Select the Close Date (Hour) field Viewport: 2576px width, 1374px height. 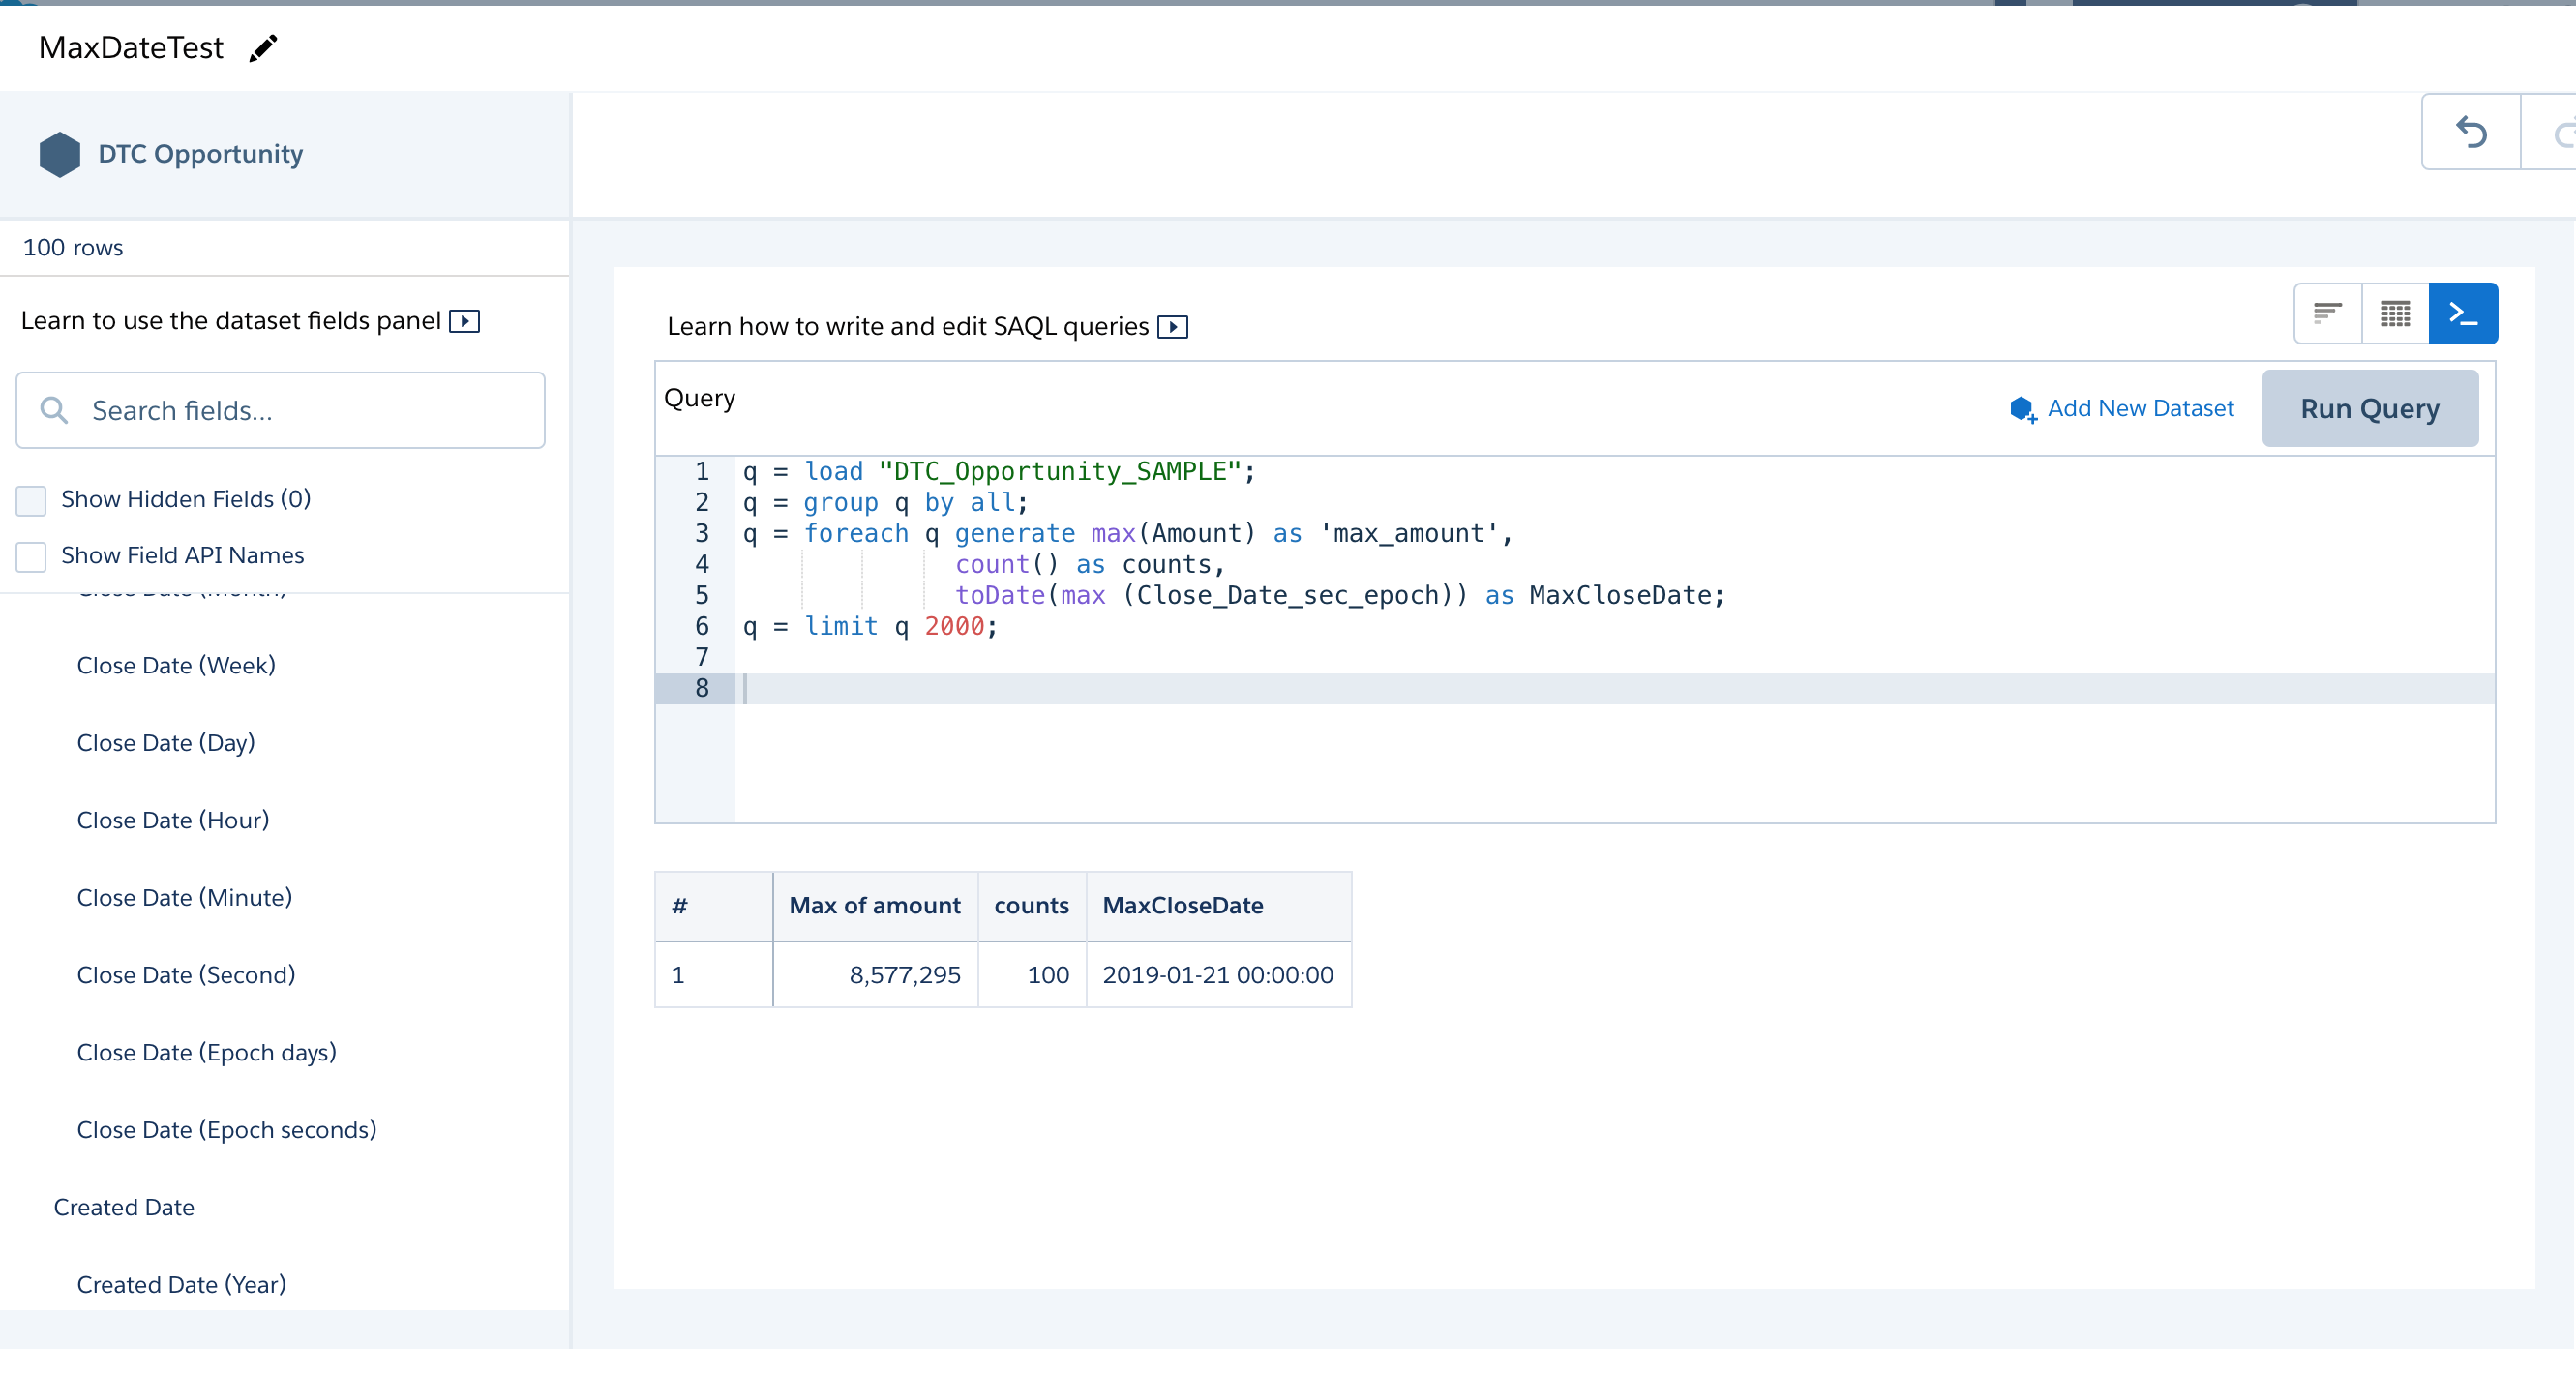pyautogui.click(x=173, y=820)
